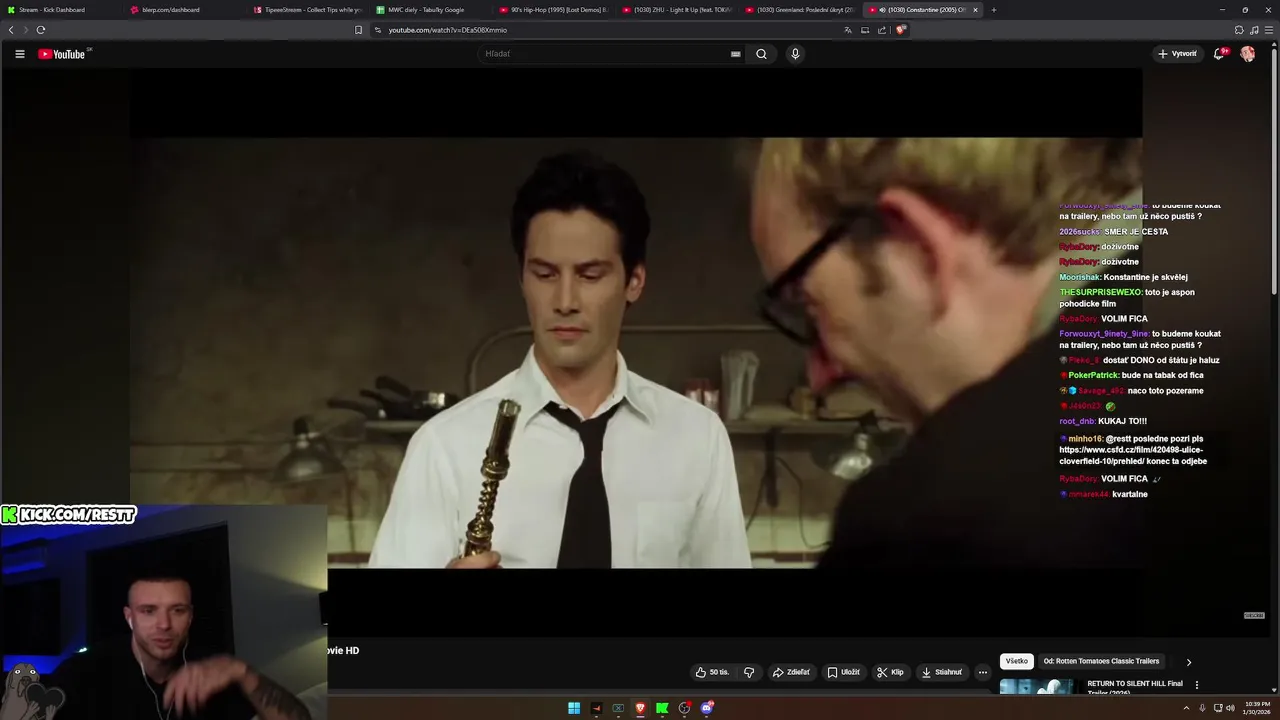Click the Vytvoriť create button
Screen dimensions: 1280x720
click(x=1177, y=54)
